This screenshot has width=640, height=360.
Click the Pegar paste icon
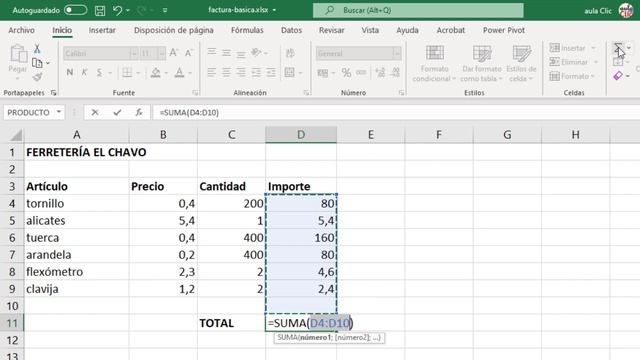(18, 53)
